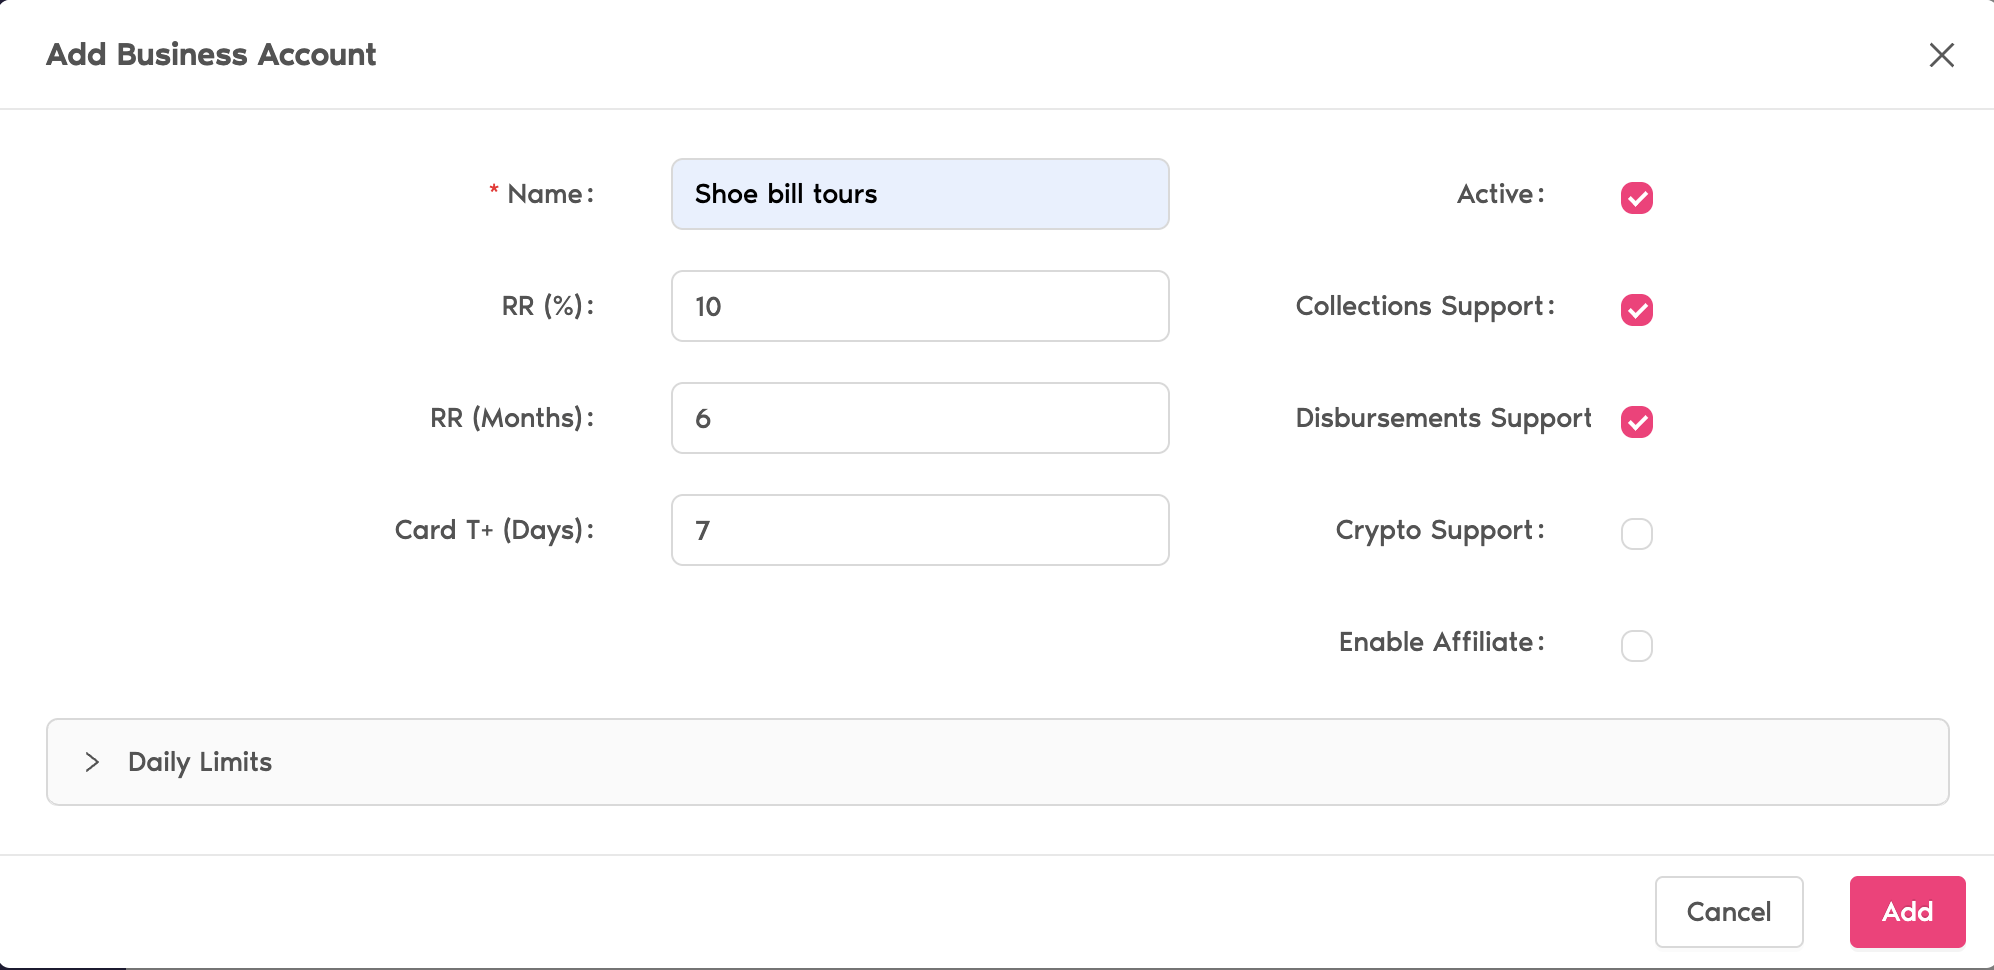The image size is (1994, 970).
Task: Click into the RR (%) input field
Action: 919,306
